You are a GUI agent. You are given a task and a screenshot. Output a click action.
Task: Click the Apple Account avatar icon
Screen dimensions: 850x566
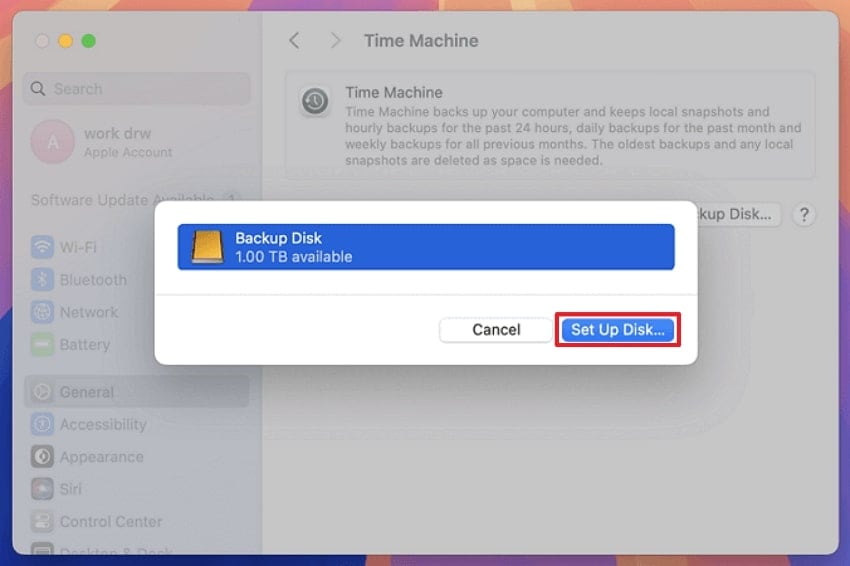pyautogui.click(x=53, y=142)
